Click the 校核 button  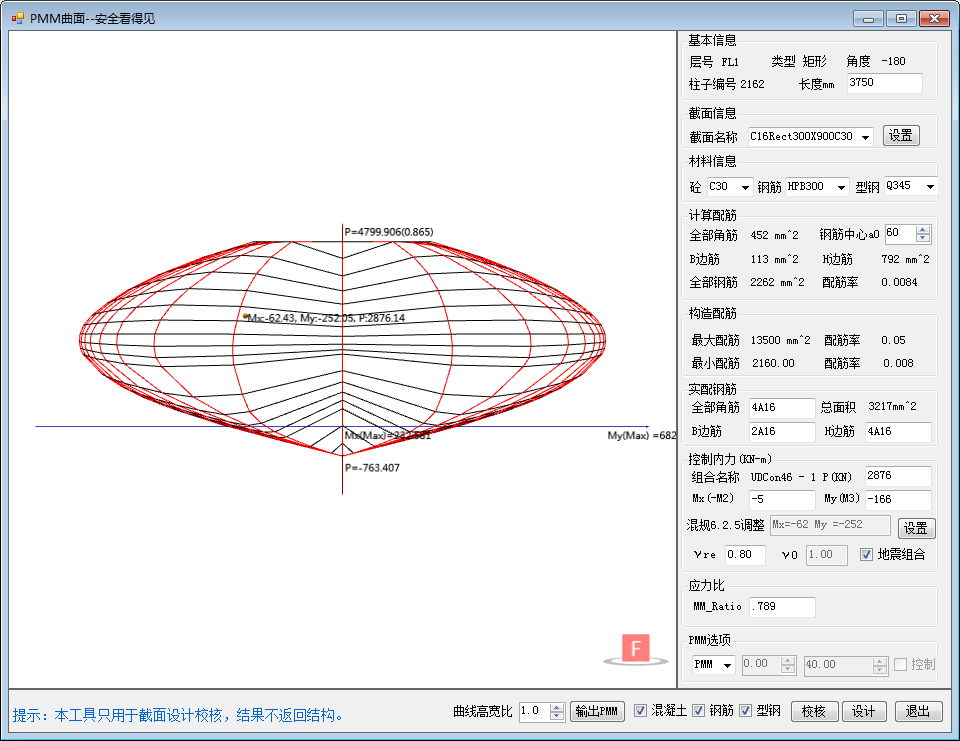coord(814,711)
